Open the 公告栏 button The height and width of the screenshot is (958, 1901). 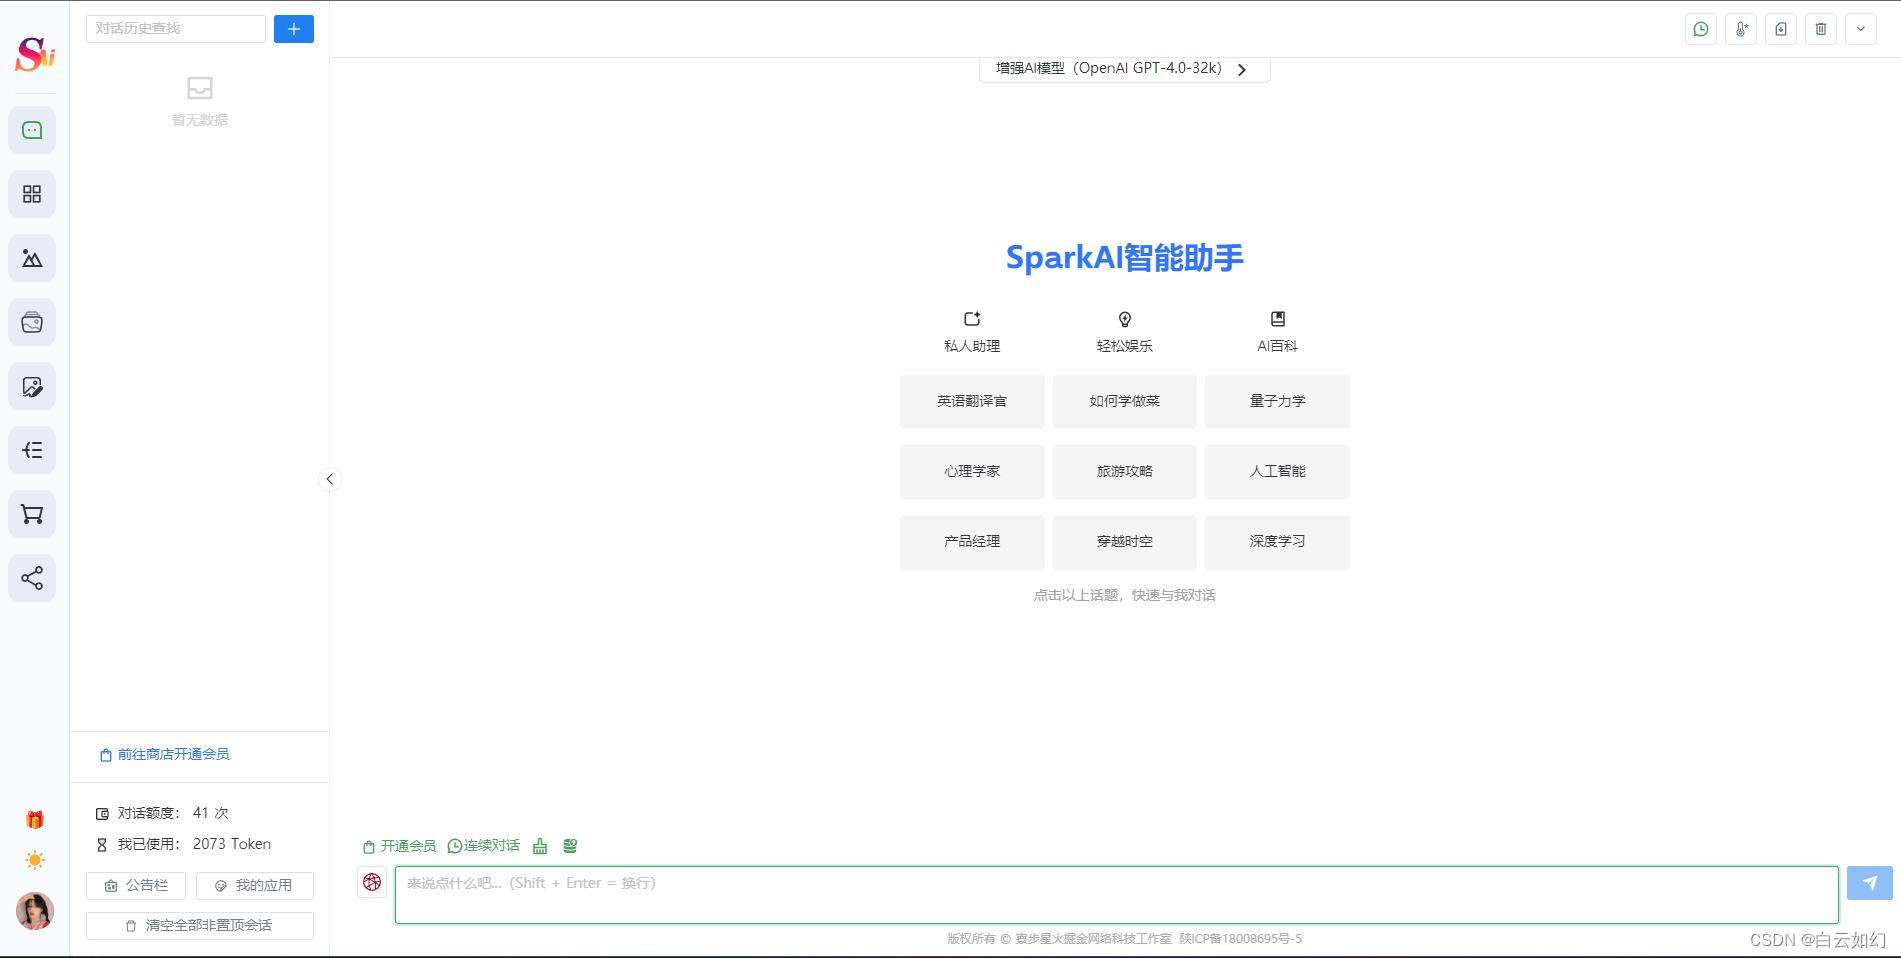(x=136, y=885)
